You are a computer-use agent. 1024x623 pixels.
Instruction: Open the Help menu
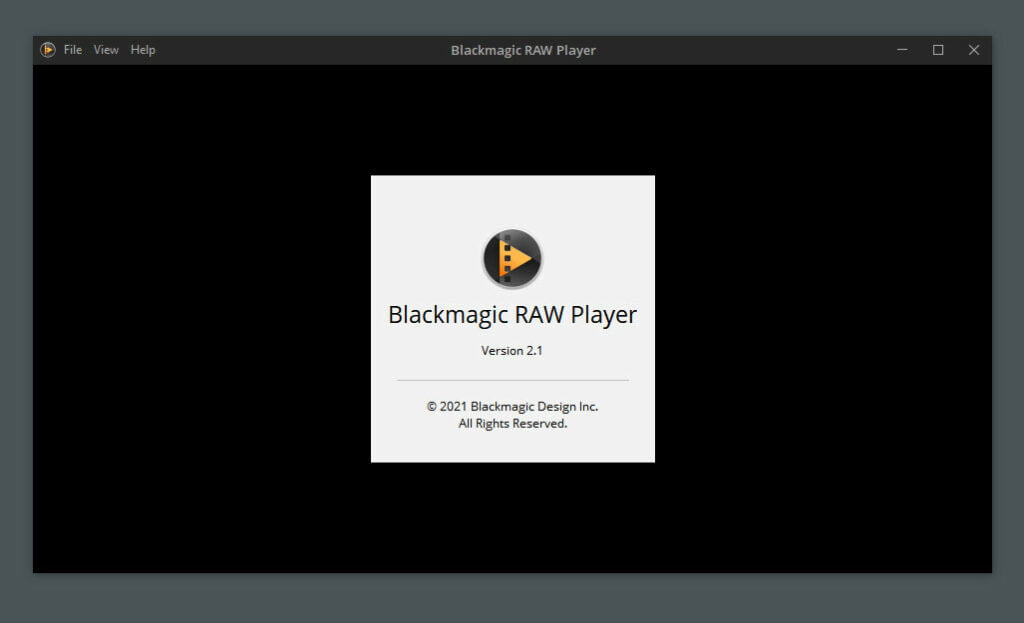141,49
